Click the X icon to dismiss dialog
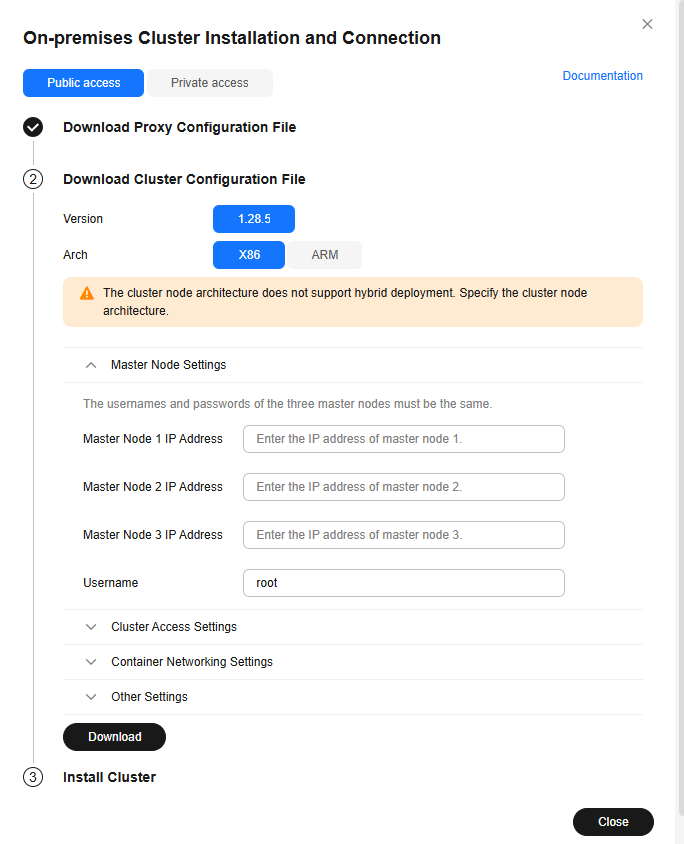 (x=647, y=24)
